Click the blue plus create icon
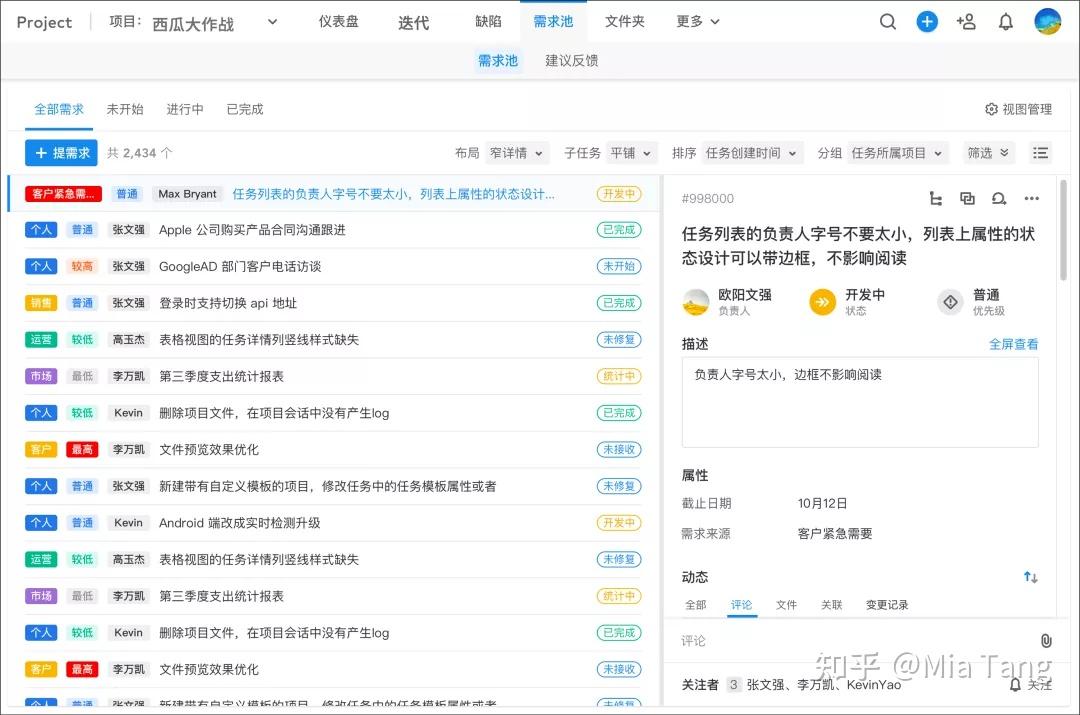The image size is (1080, 715). tap(927, 22)
